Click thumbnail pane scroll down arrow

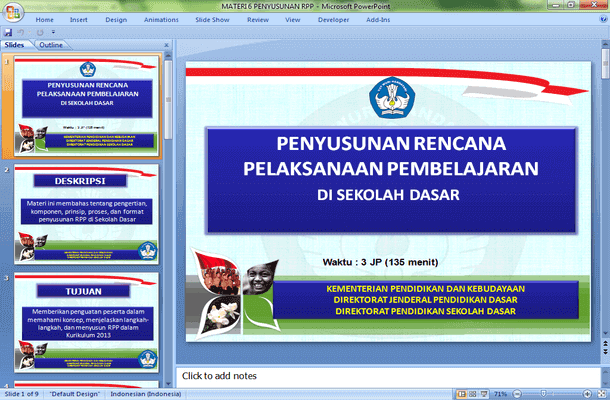[x=168, y=384]
